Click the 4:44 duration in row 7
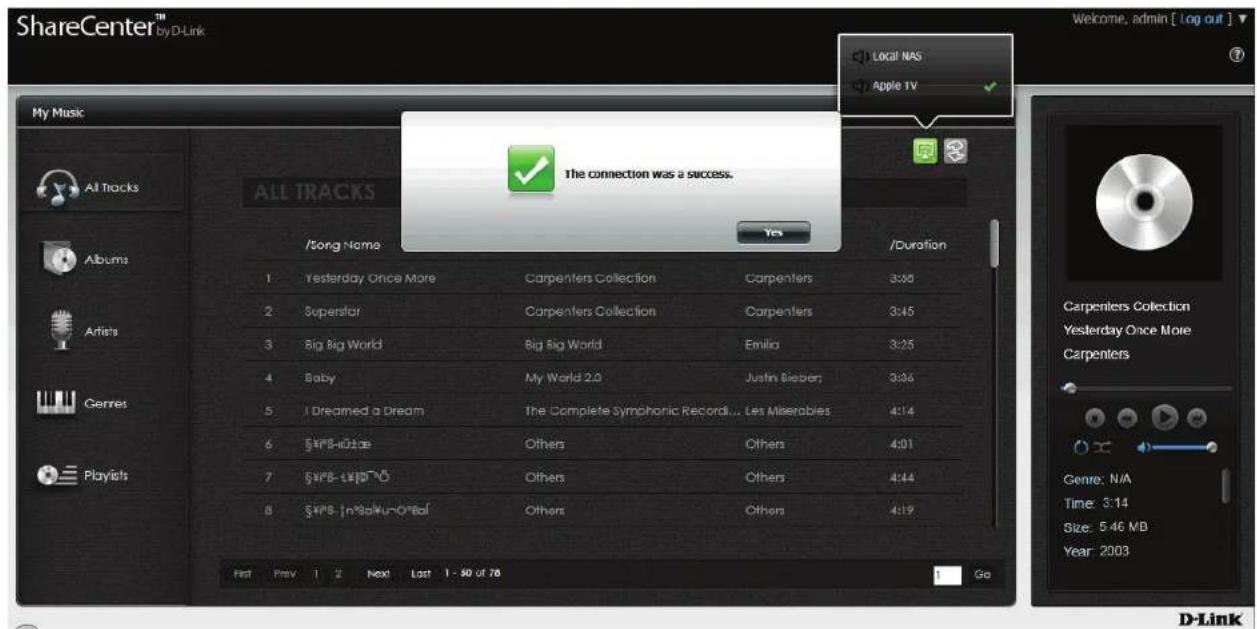 point(901,477)
